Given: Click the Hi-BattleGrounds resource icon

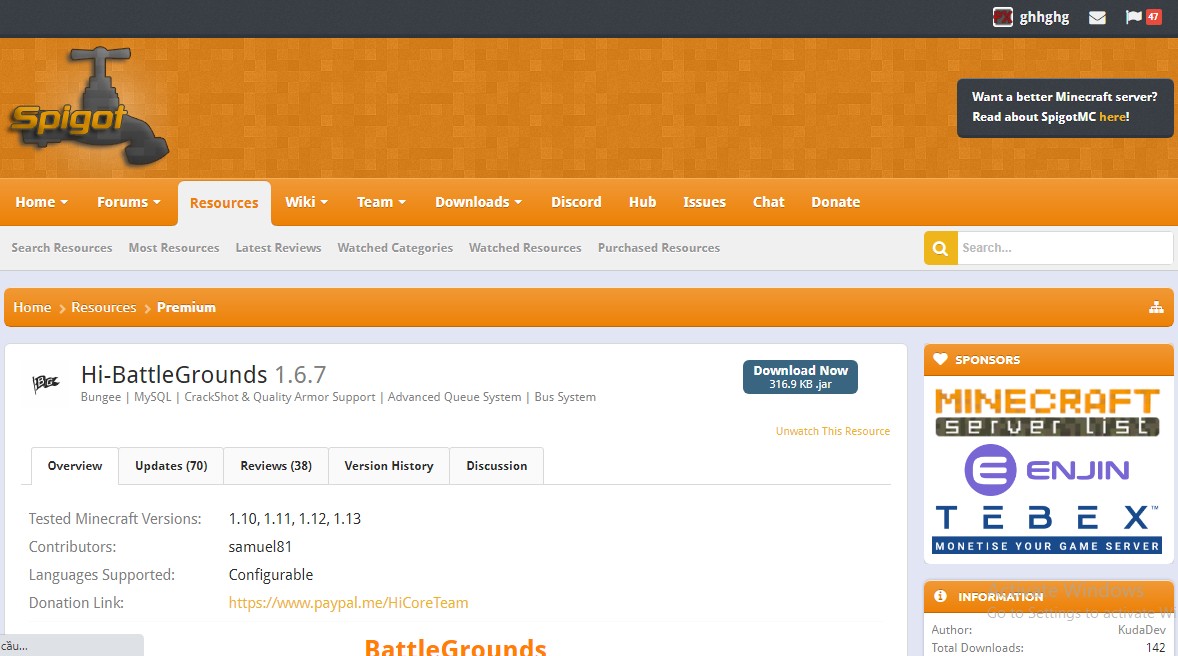Looking at the screenshot, I should [x=45, y=383].
